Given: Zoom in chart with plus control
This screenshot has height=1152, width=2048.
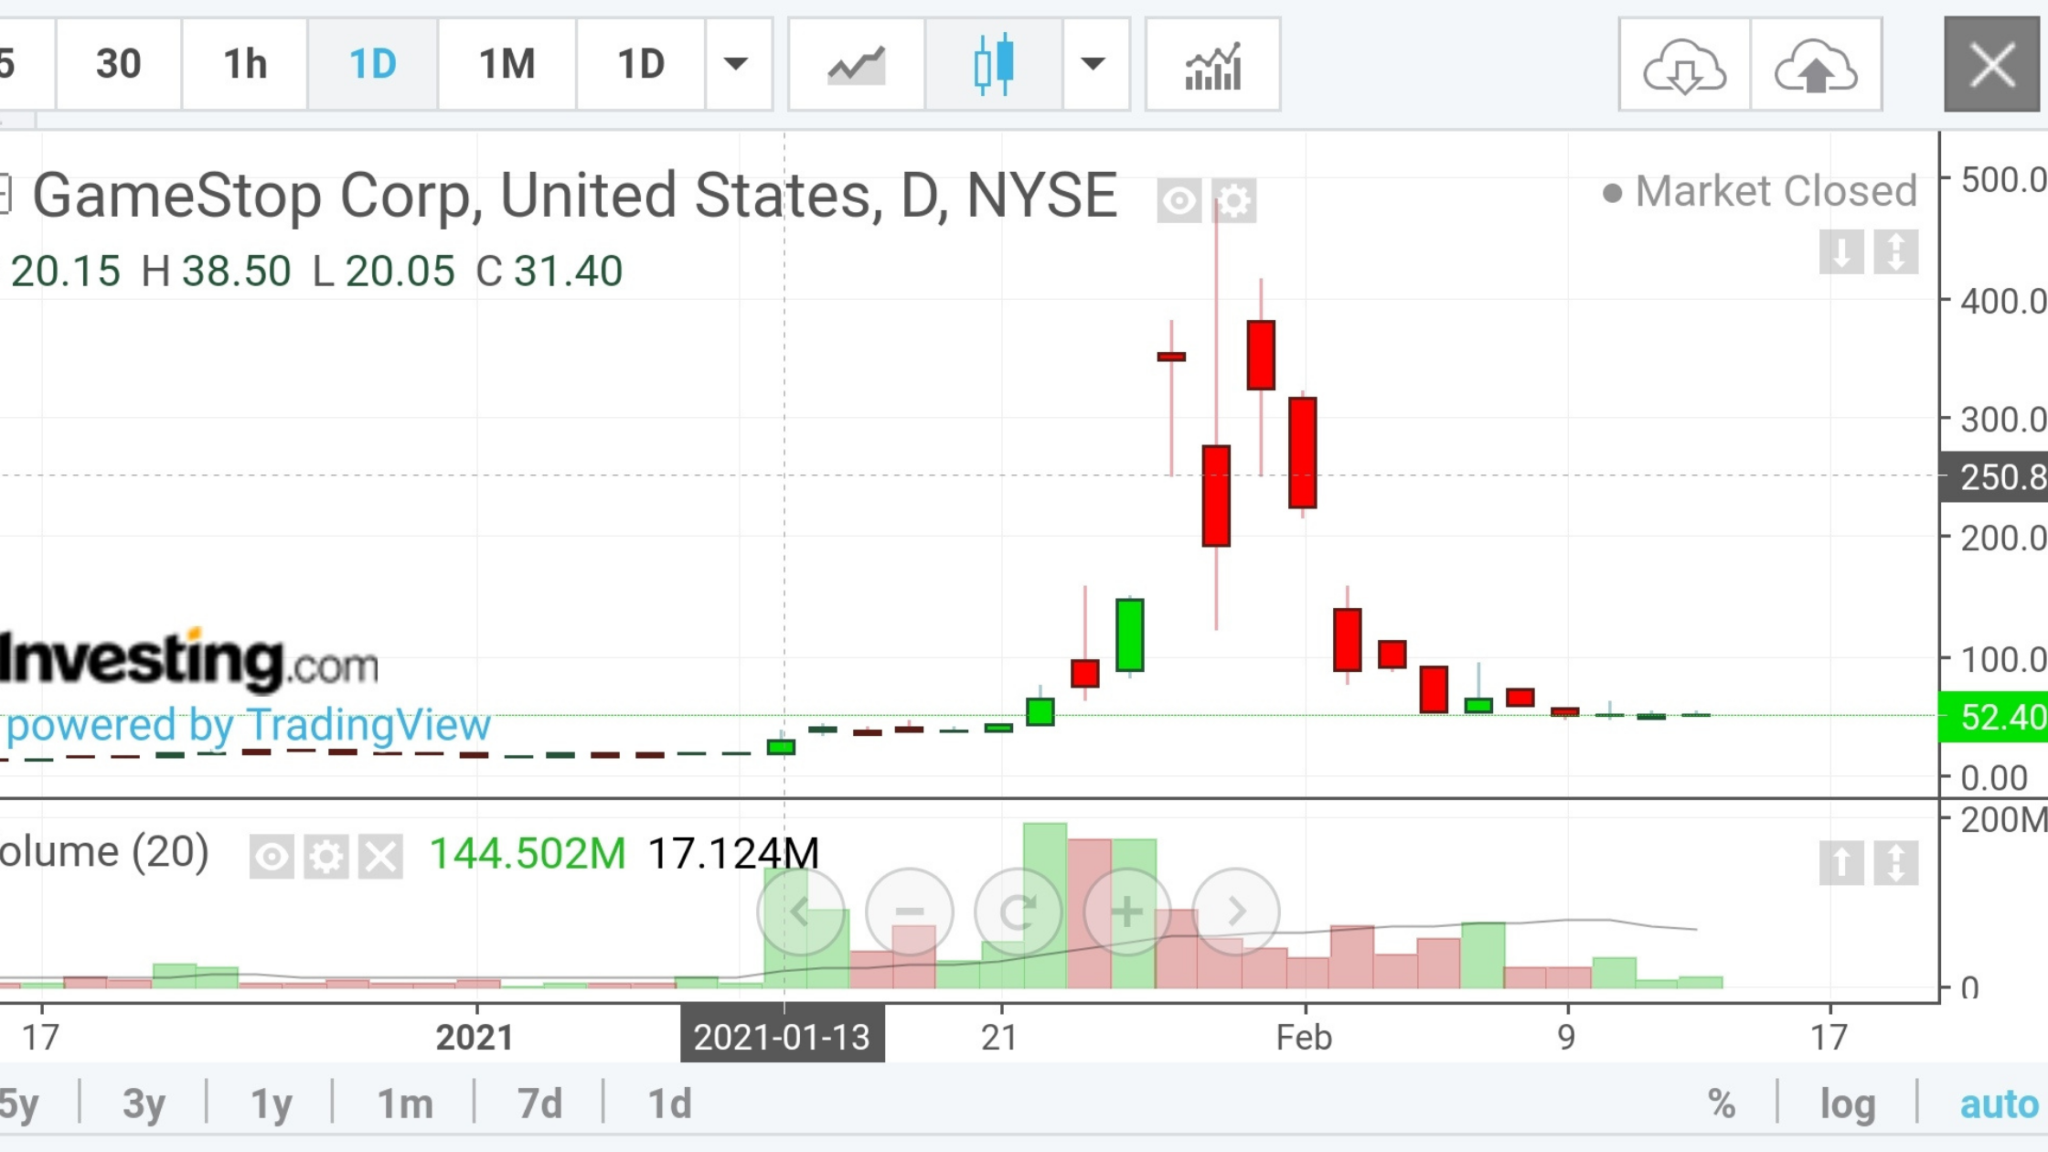Looking at the screenshot, I should tap(1127, 911).
